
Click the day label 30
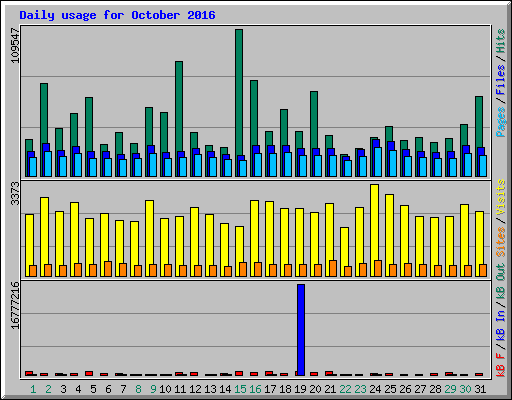(x=465, y=389)
